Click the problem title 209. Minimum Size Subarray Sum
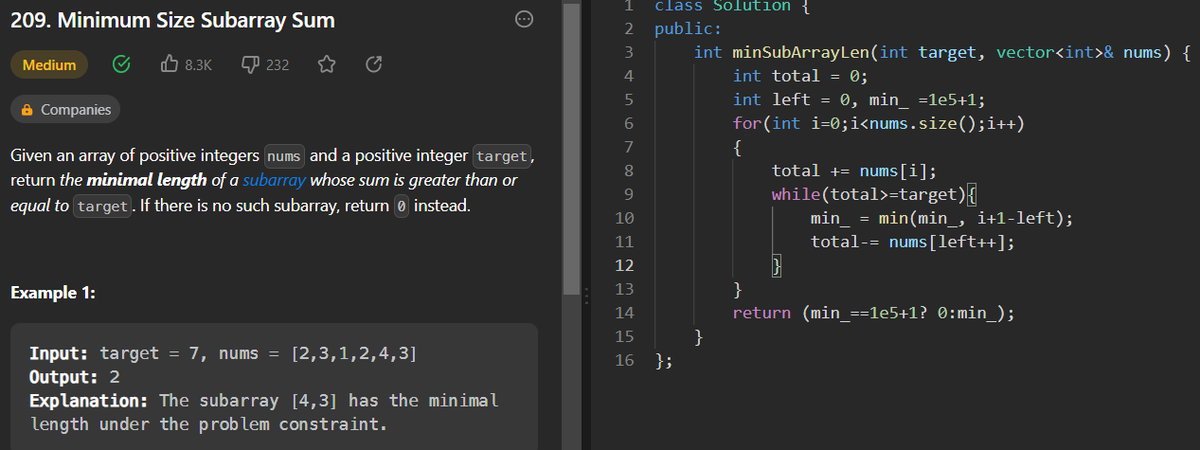The width and height of the screenshot is (1200, 450). (x=172, y=20)
